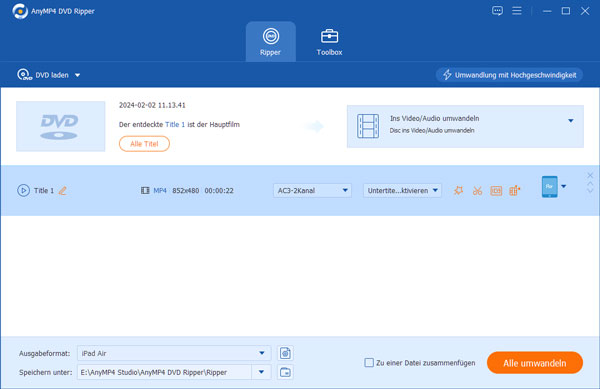This screenshot has height=389, width=600.
Task: Maximize the AnyMP4 window
Action: (x=566, y=11)
